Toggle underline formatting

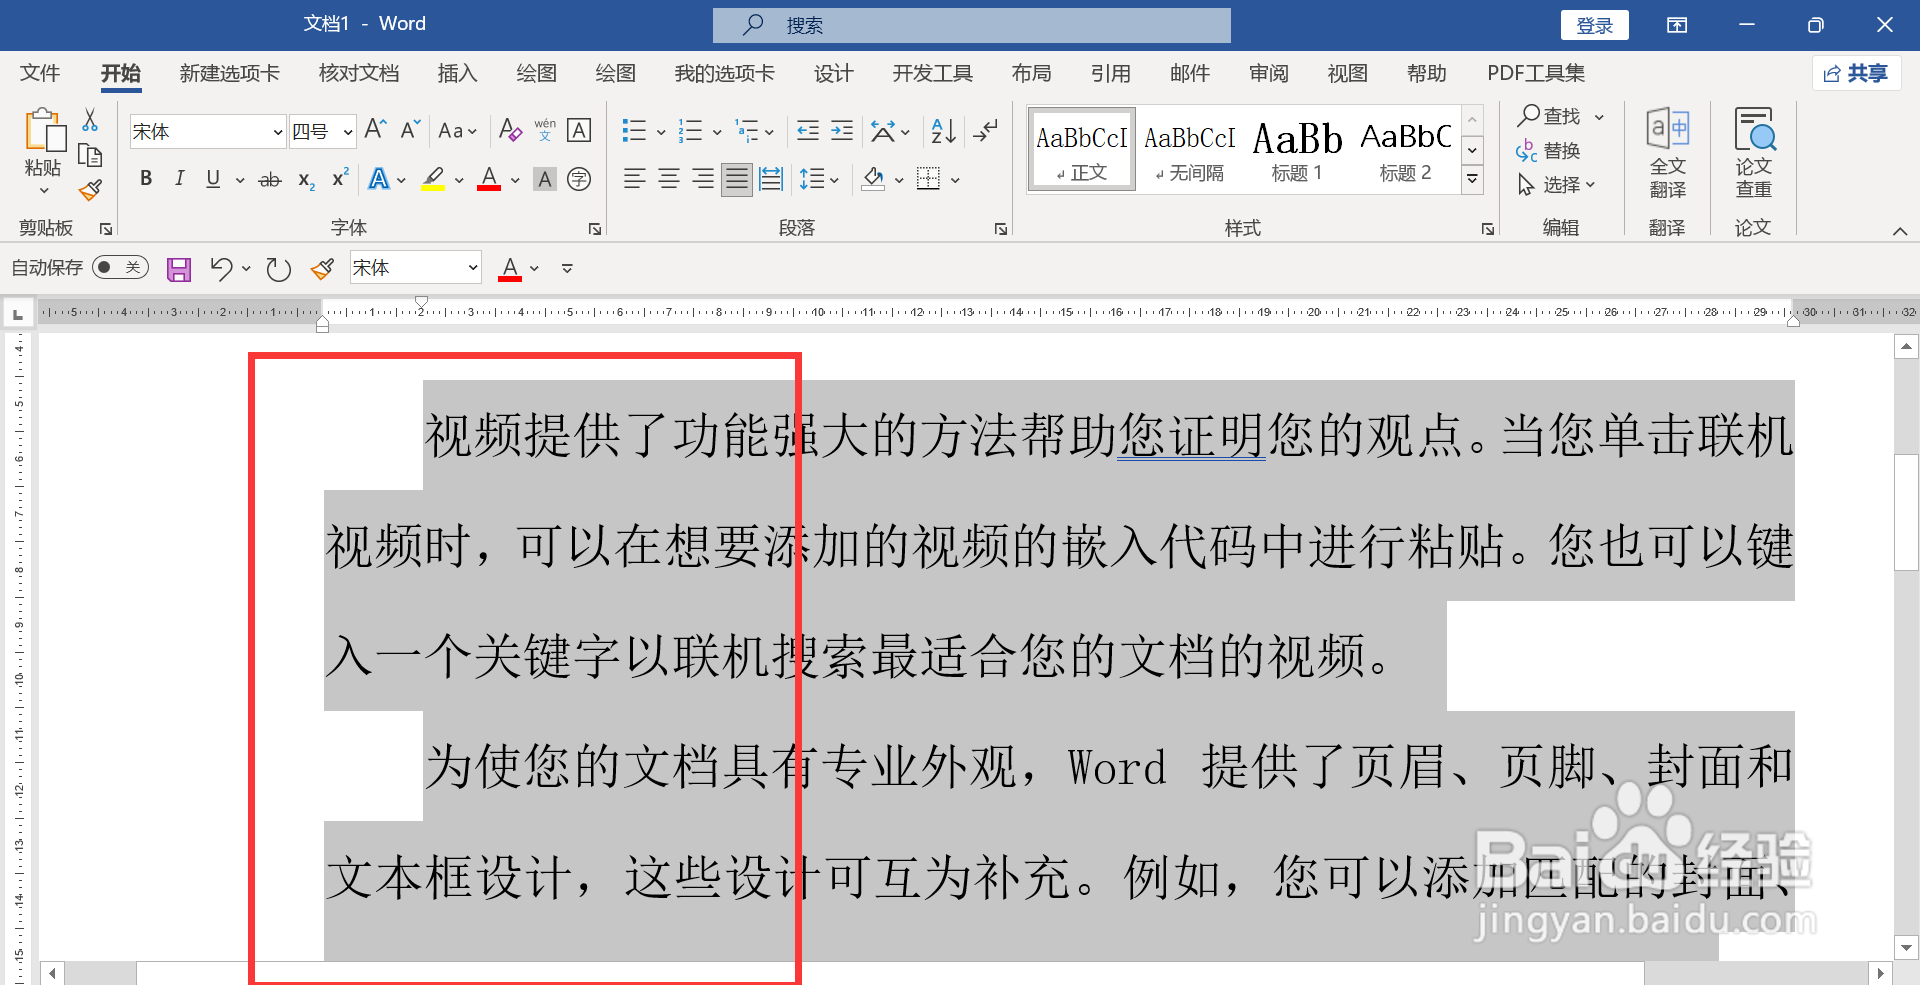213,179
